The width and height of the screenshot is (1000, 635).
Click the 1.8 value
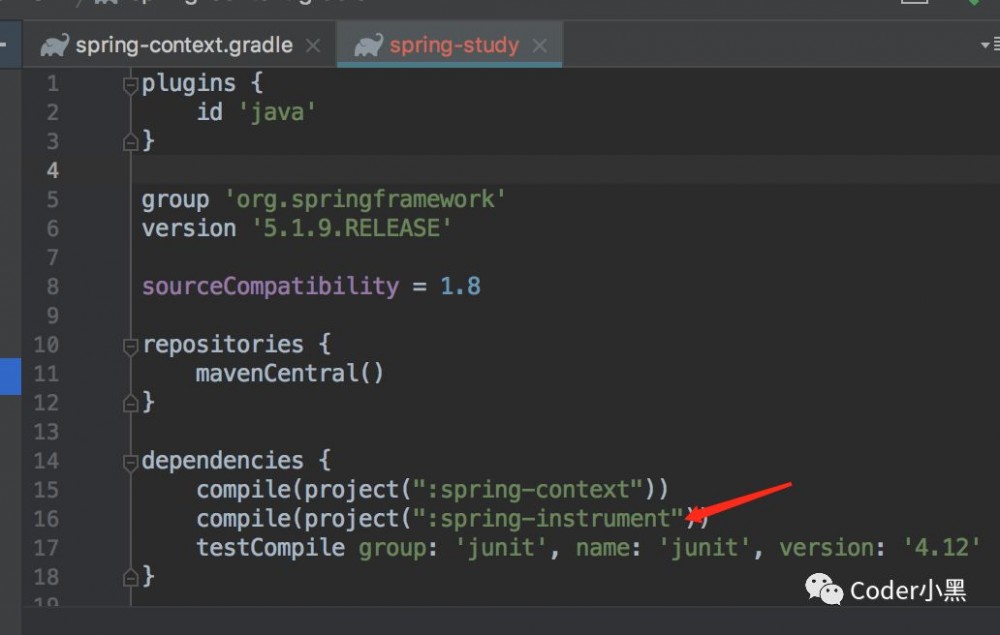460,286
